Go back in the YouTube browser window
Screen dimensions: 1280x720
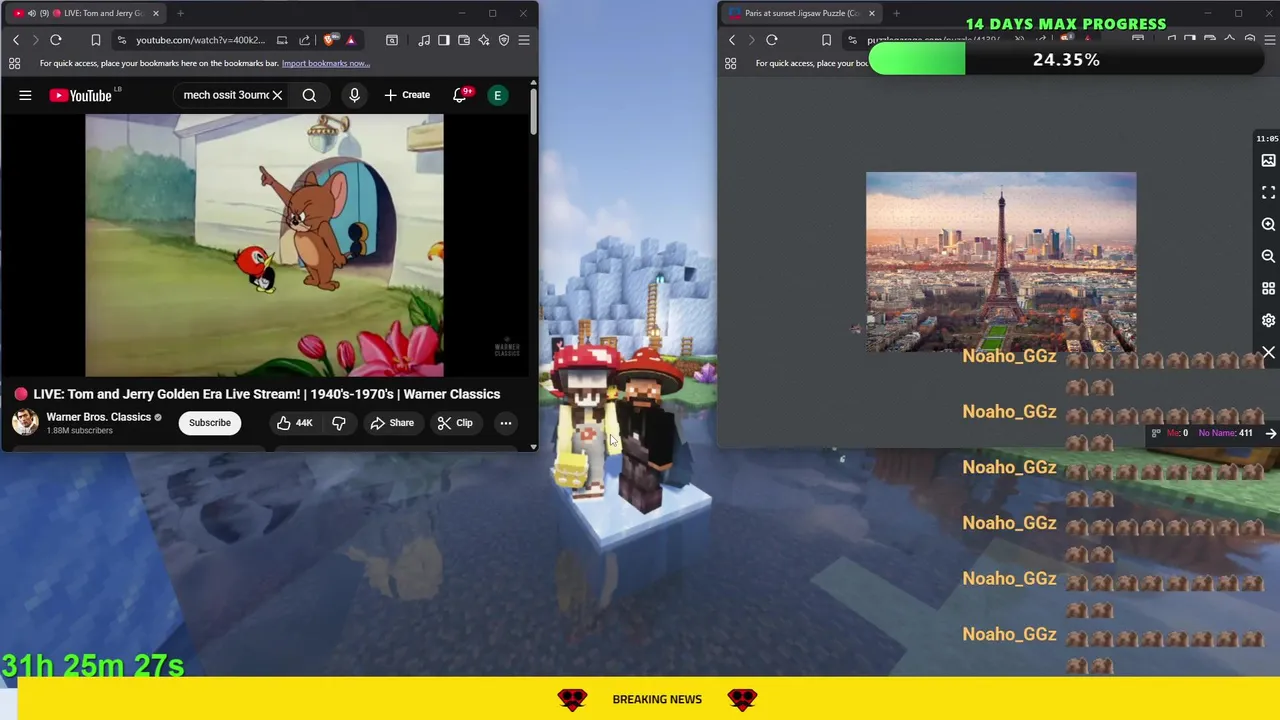pyautogui.click(x=16, y=40)
